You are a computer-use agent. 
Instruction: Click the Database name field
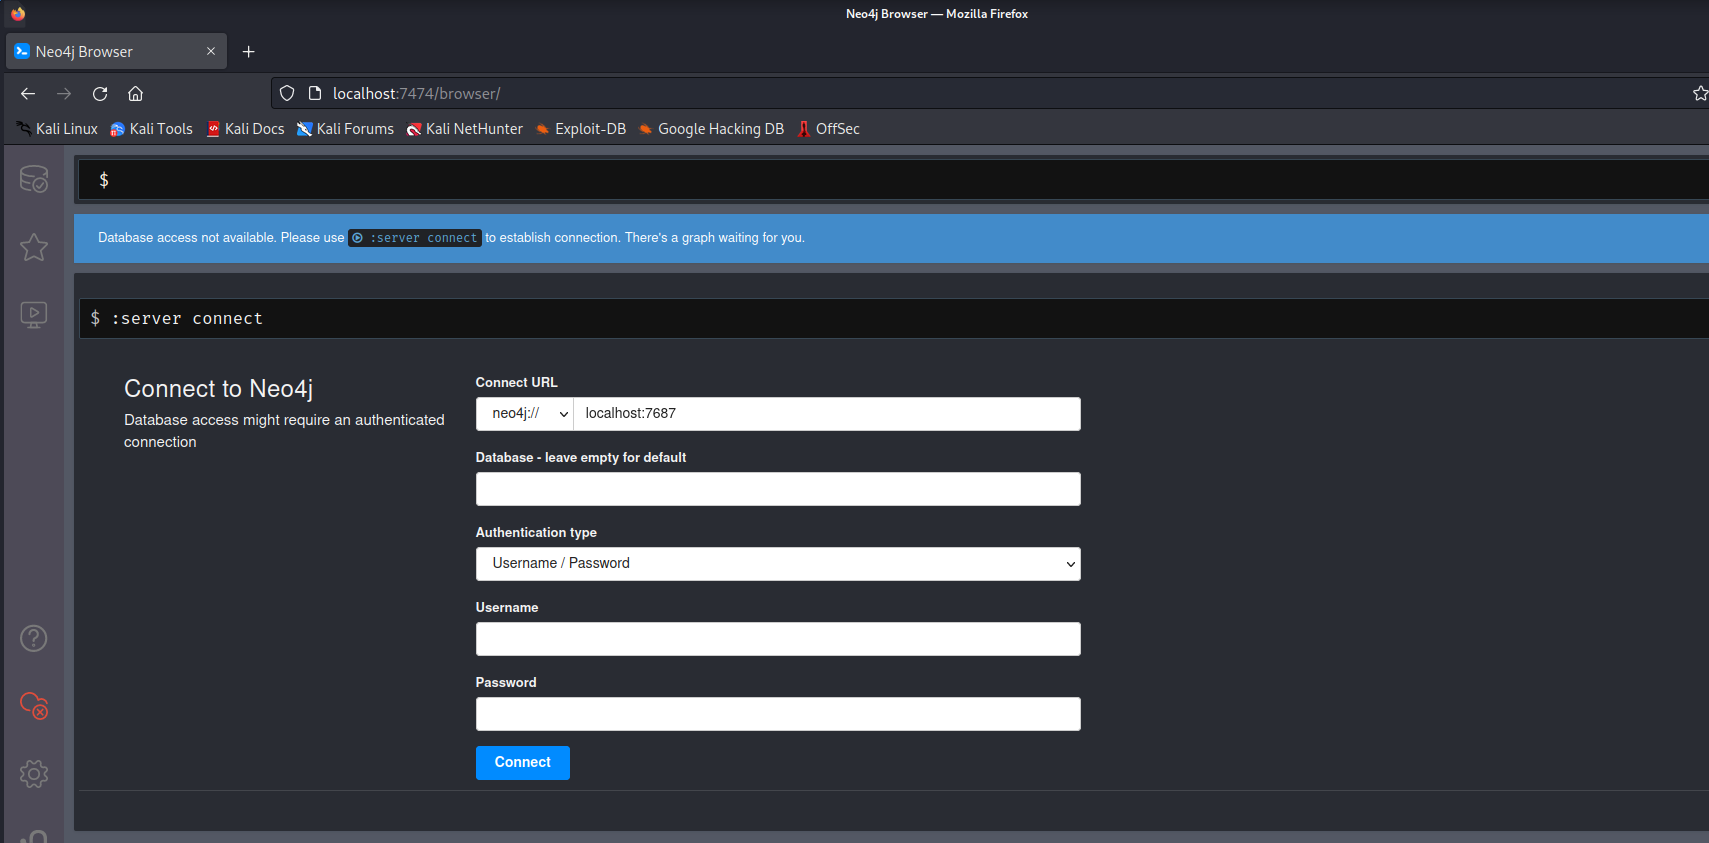click(778, 489)
